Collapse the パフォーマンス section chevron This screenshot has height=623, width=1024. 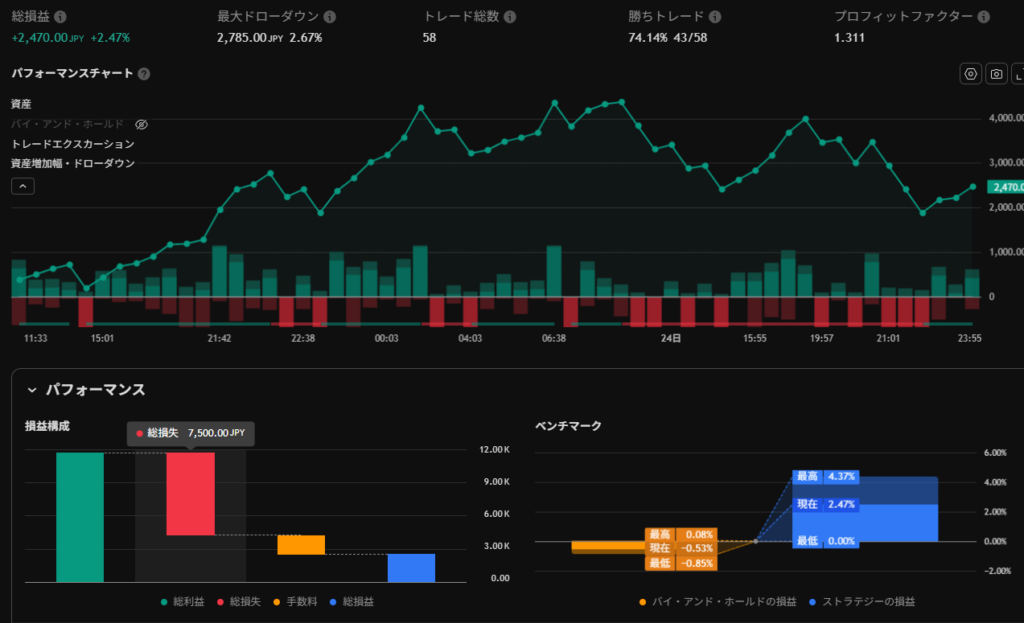tap(31, 390)
